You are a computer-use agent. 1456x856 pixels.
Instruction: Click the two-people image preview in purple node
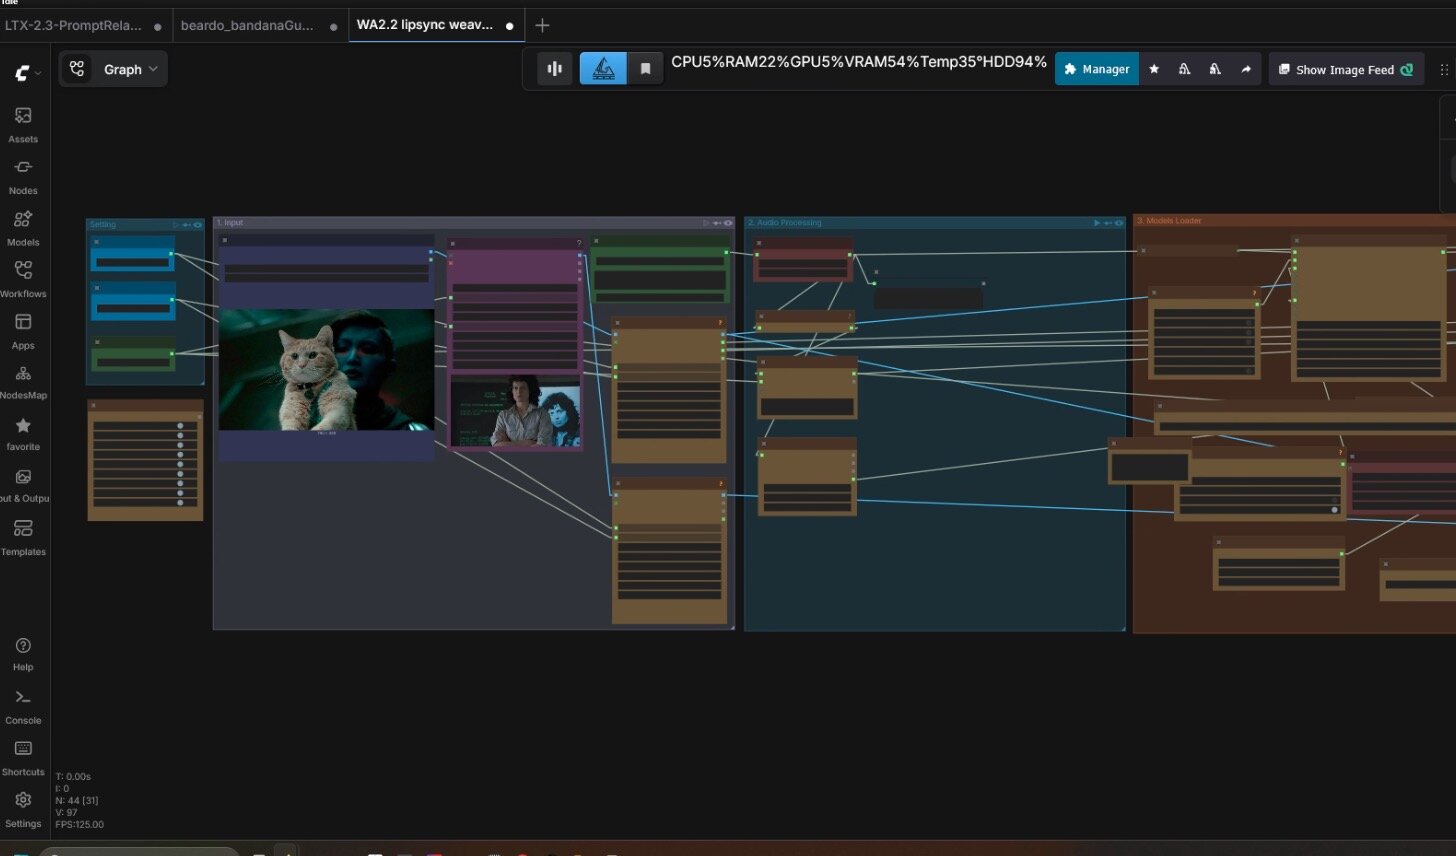click(516, 411)
